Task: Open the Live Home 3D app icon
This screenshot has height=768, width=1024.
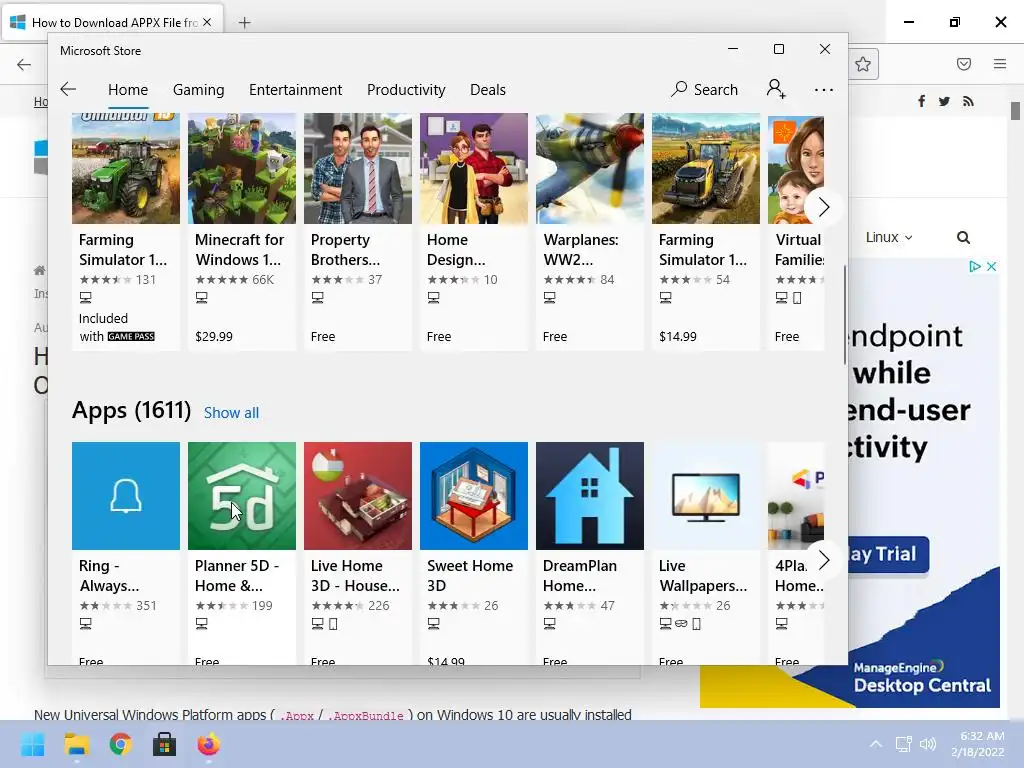Action: [358, 496]
